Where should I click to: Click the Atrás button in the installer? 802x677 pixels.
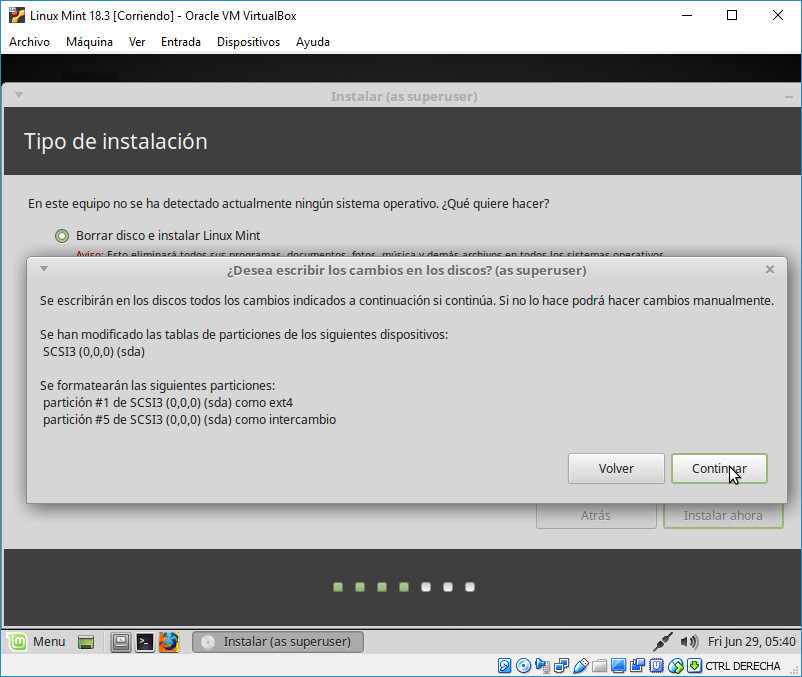pyautogui.click(x=596, y=515)
